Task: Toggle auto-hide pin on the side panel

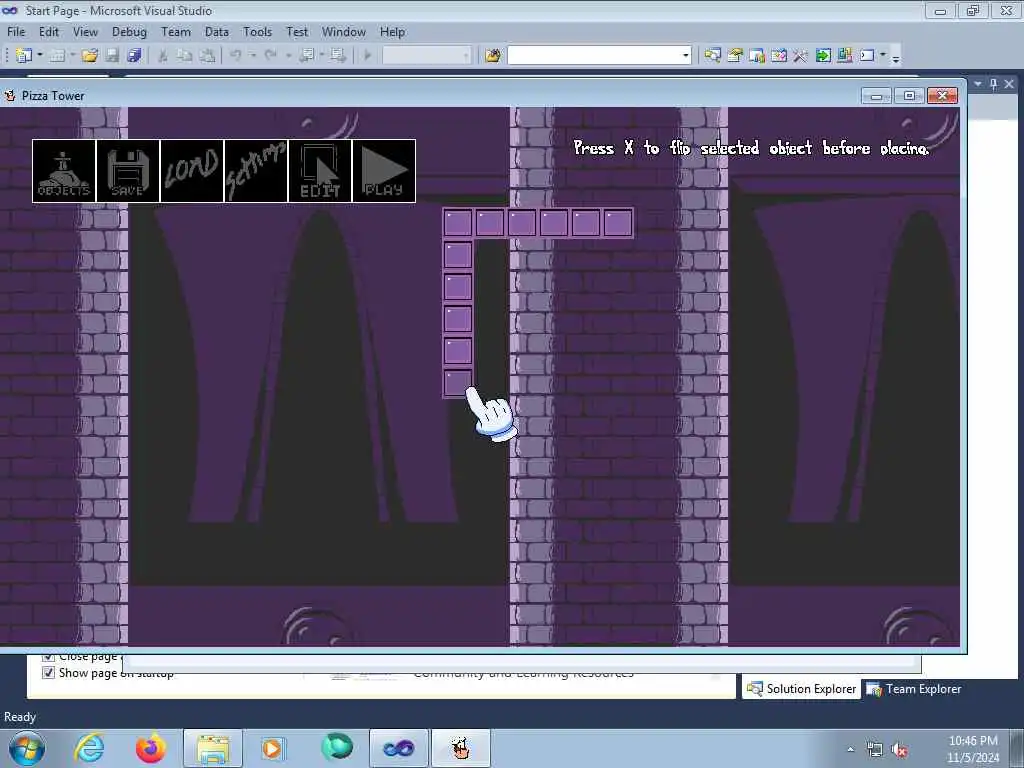Action: (x=994, y=84)
